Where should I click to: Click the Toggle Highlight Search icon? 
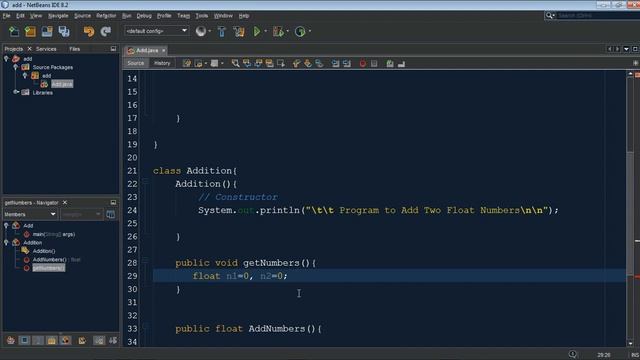point(269,63)
